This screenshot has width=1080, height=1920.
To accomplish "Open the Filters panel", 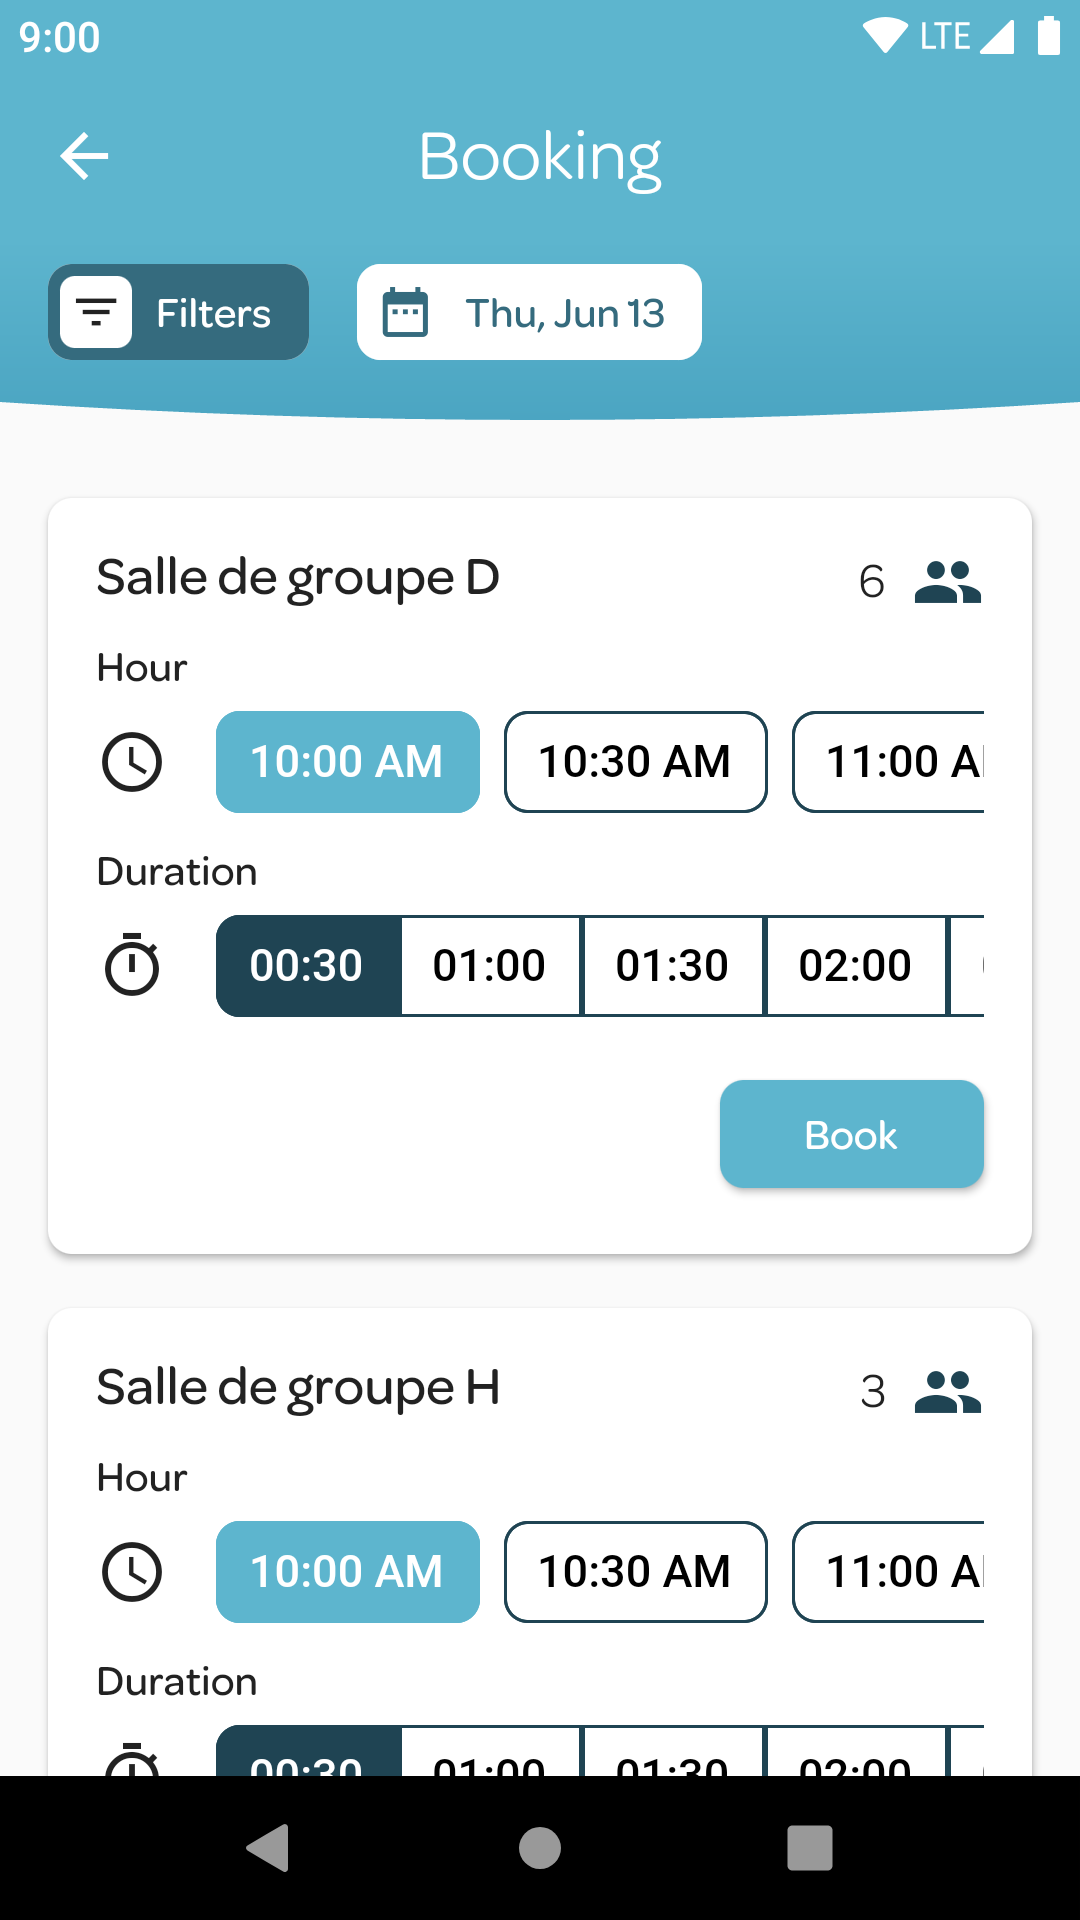I will pyautogui.click(x=179, y=312).
